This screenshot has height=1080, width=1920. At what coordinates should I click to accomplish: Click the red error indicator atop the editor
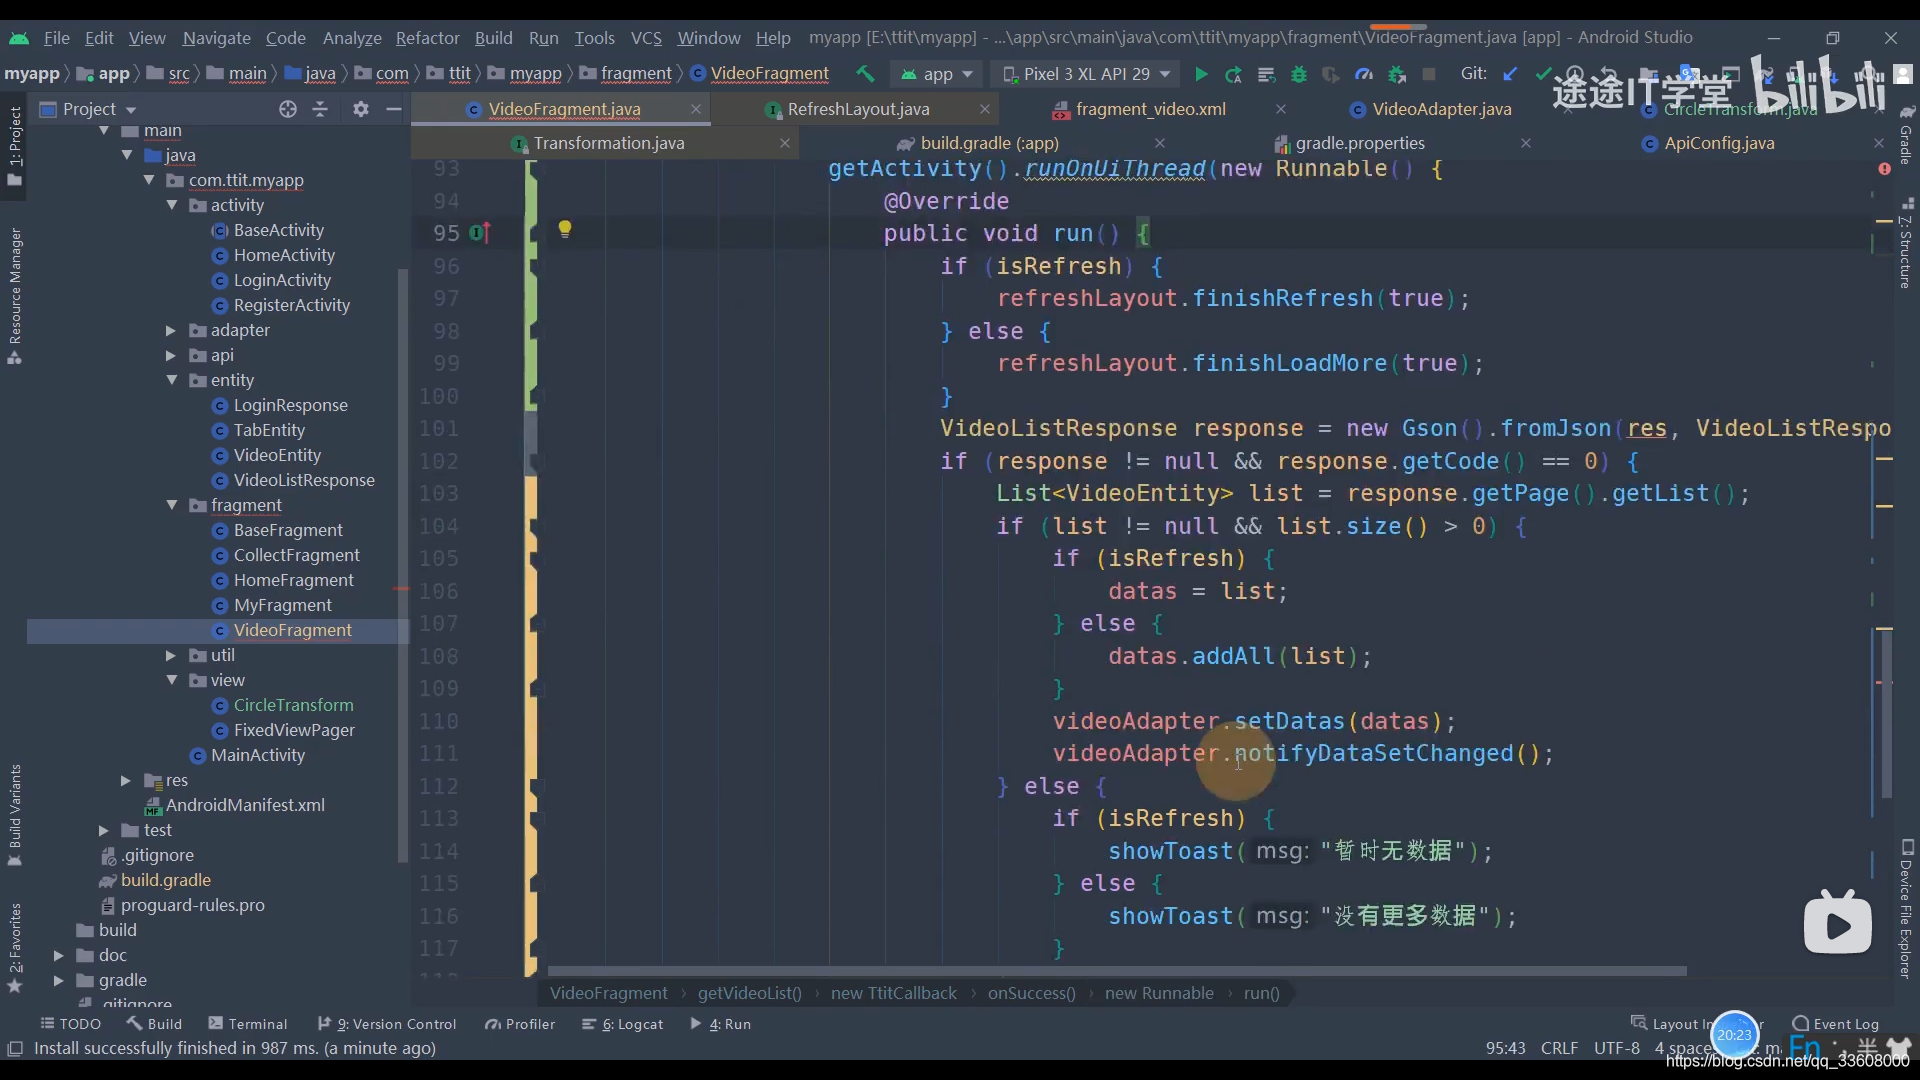(1884, 169)
